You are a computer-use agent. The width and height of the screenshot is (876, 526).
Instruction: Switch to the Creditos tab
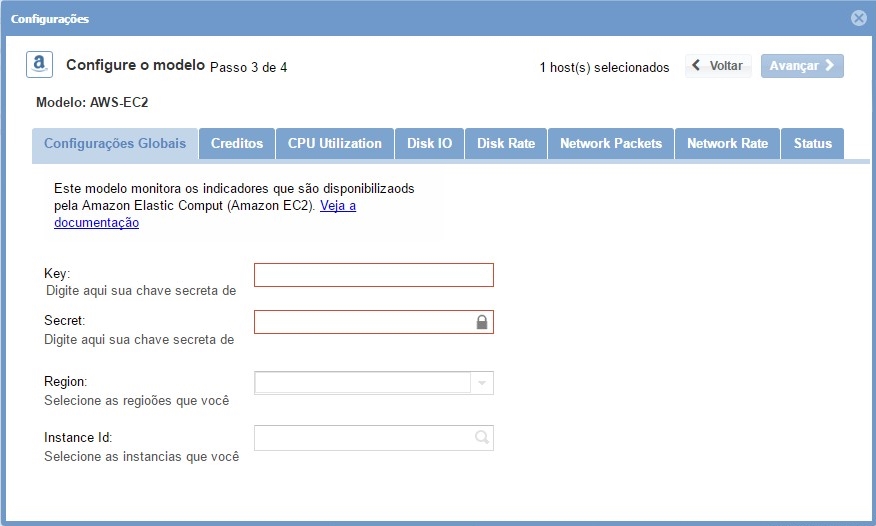click(x=237, y=144)
